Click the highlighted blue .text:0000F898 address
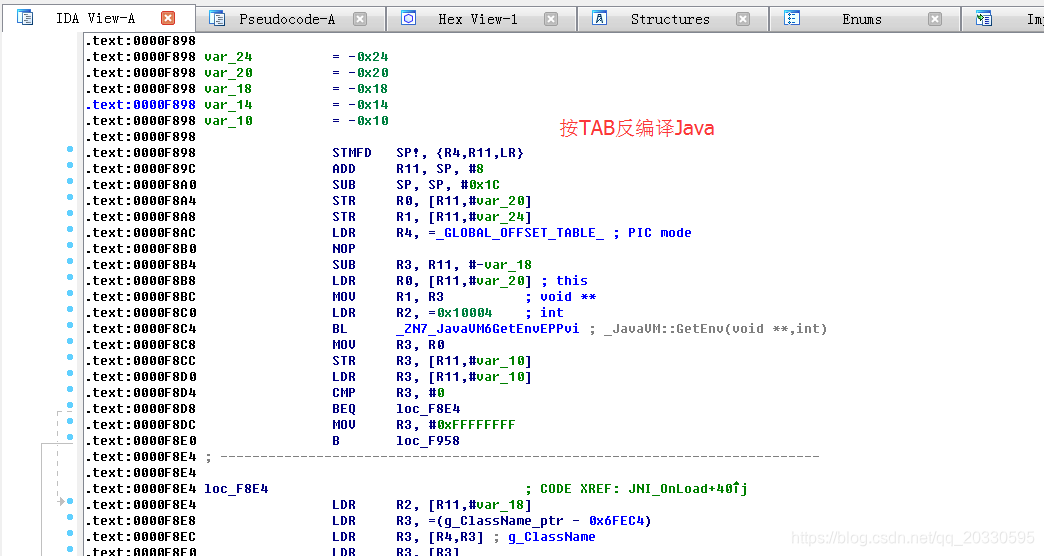 [140, 105]
